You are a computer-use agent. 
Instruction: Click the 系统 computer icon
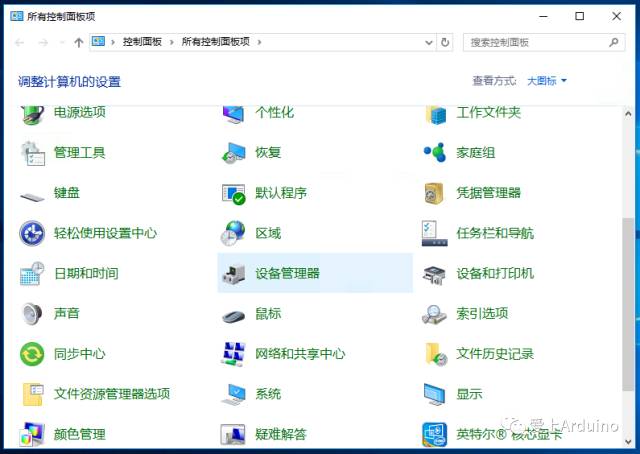pyautogui.click(x=233, y=394)
